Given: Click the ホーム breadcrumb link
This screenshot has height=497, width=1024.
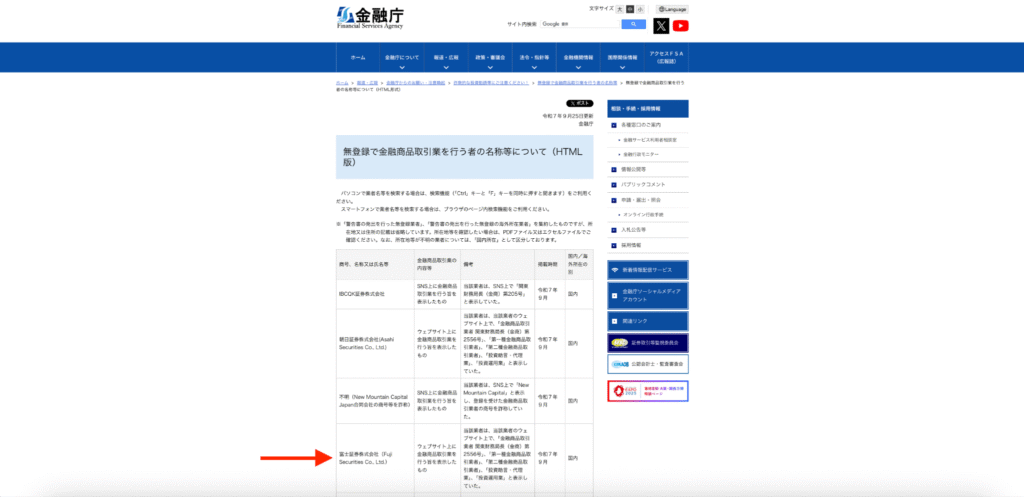Looking at the screenshot, I should click(x=342, y=84).
